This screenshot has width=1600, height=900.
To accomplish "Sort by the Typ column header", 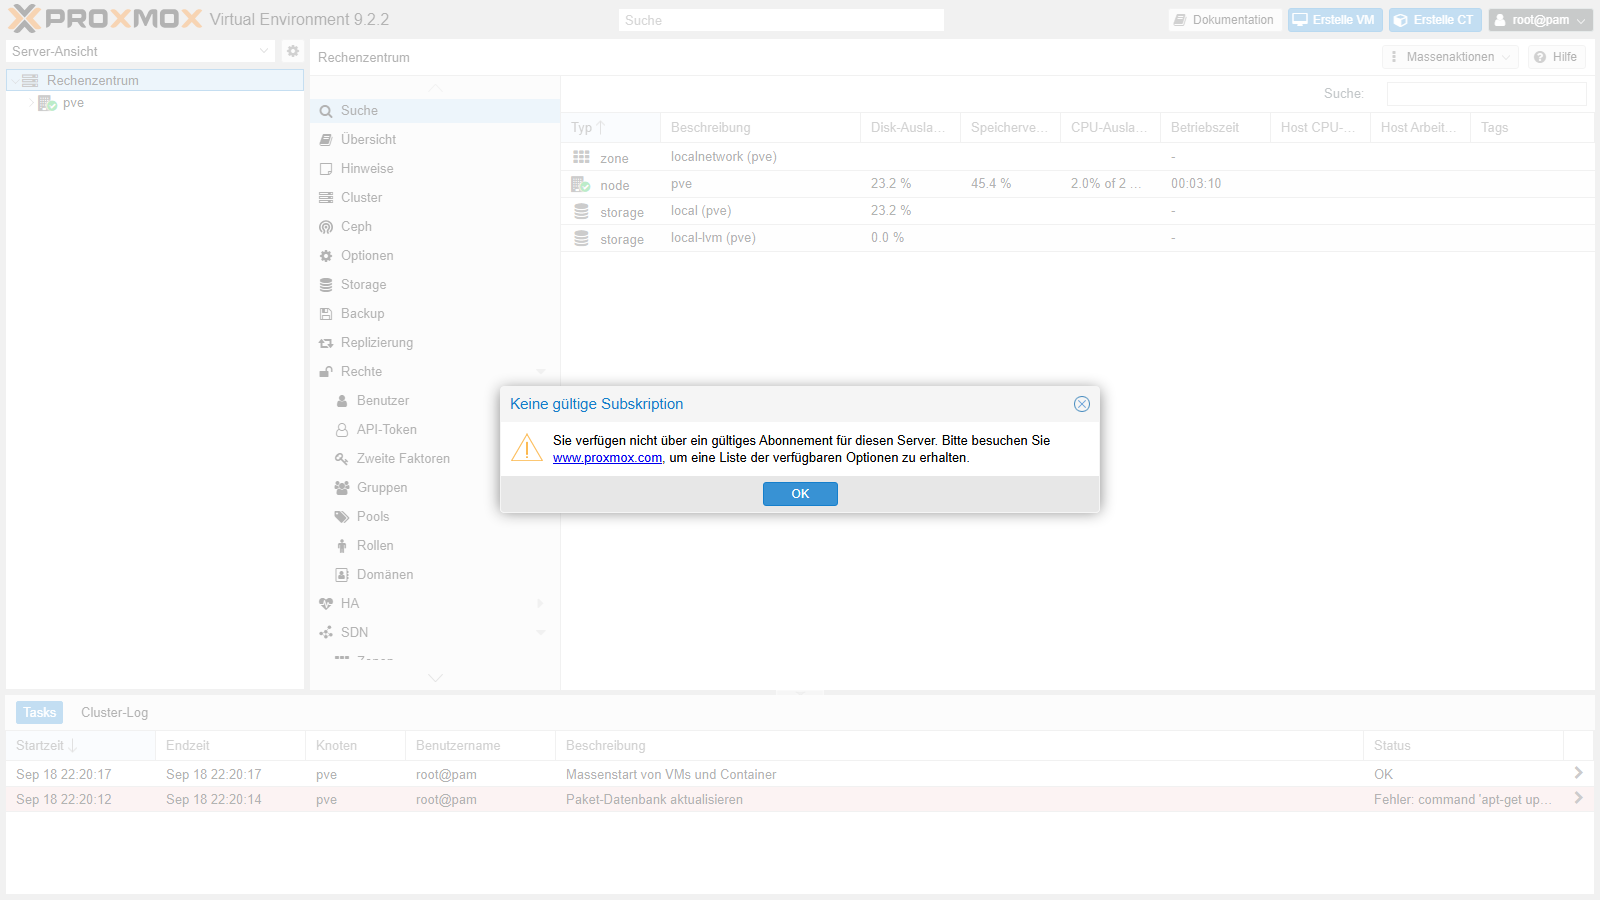I will pos(610,128).
